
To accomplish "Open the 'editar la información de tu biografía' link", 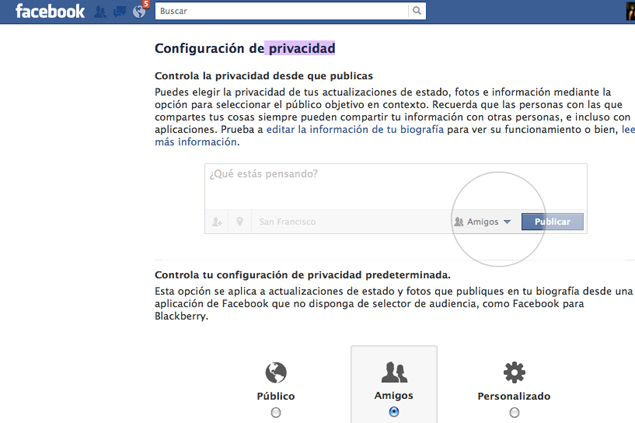I will coord(355,130).
